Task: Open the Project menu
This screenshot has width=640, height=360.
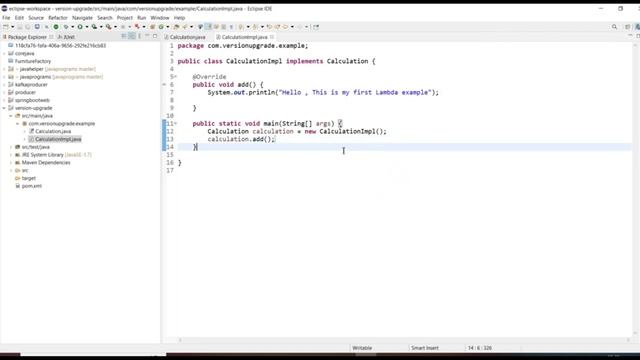Action: (124, 18)
